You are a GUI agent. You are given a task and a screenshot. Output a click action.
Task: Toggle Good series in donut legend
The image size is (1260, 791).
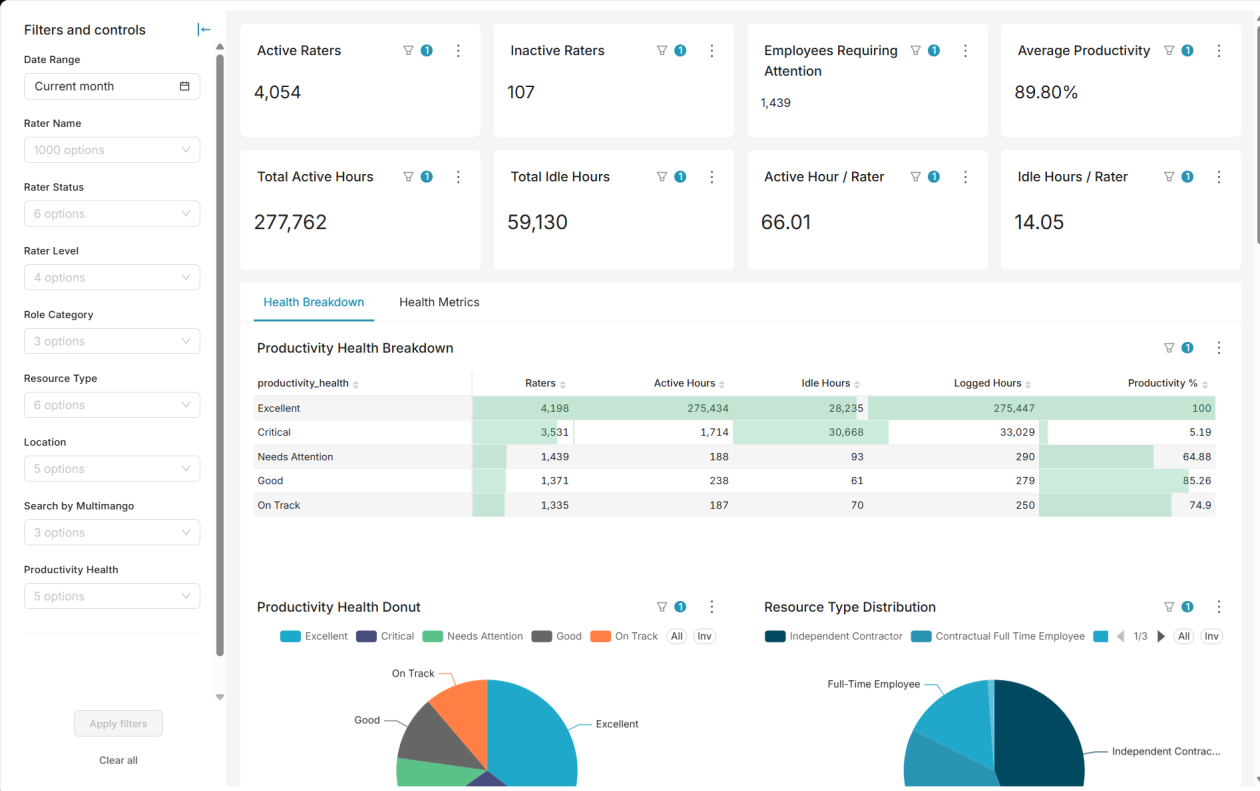(557, 636)
